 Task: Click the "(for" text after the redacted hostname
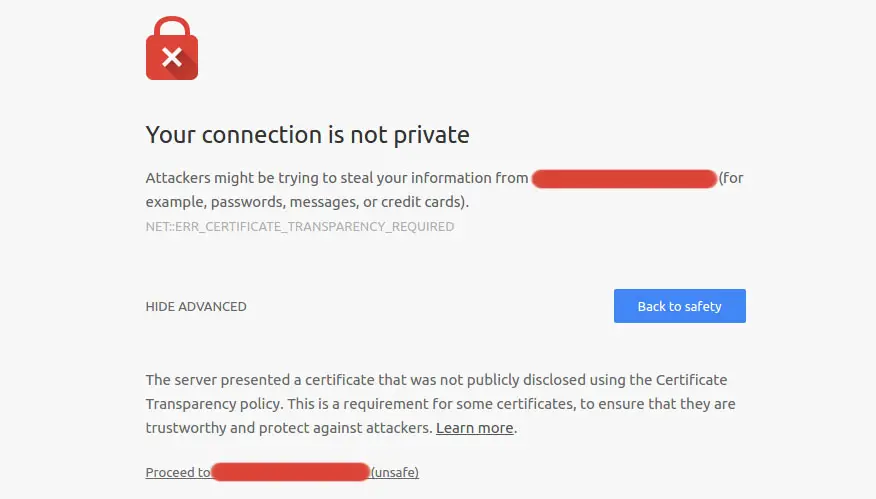(x=731, y=178)
